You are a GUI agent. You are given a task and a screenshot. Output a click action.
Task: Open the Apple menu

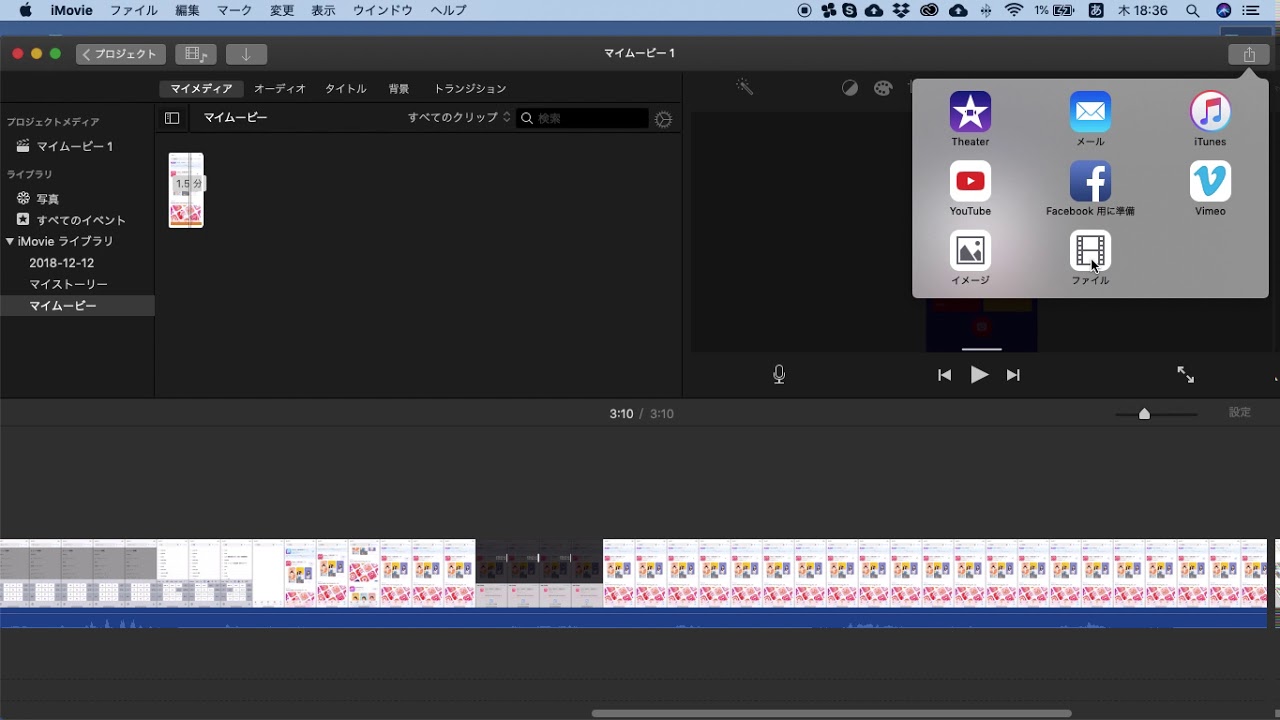(x=25, y=10)
